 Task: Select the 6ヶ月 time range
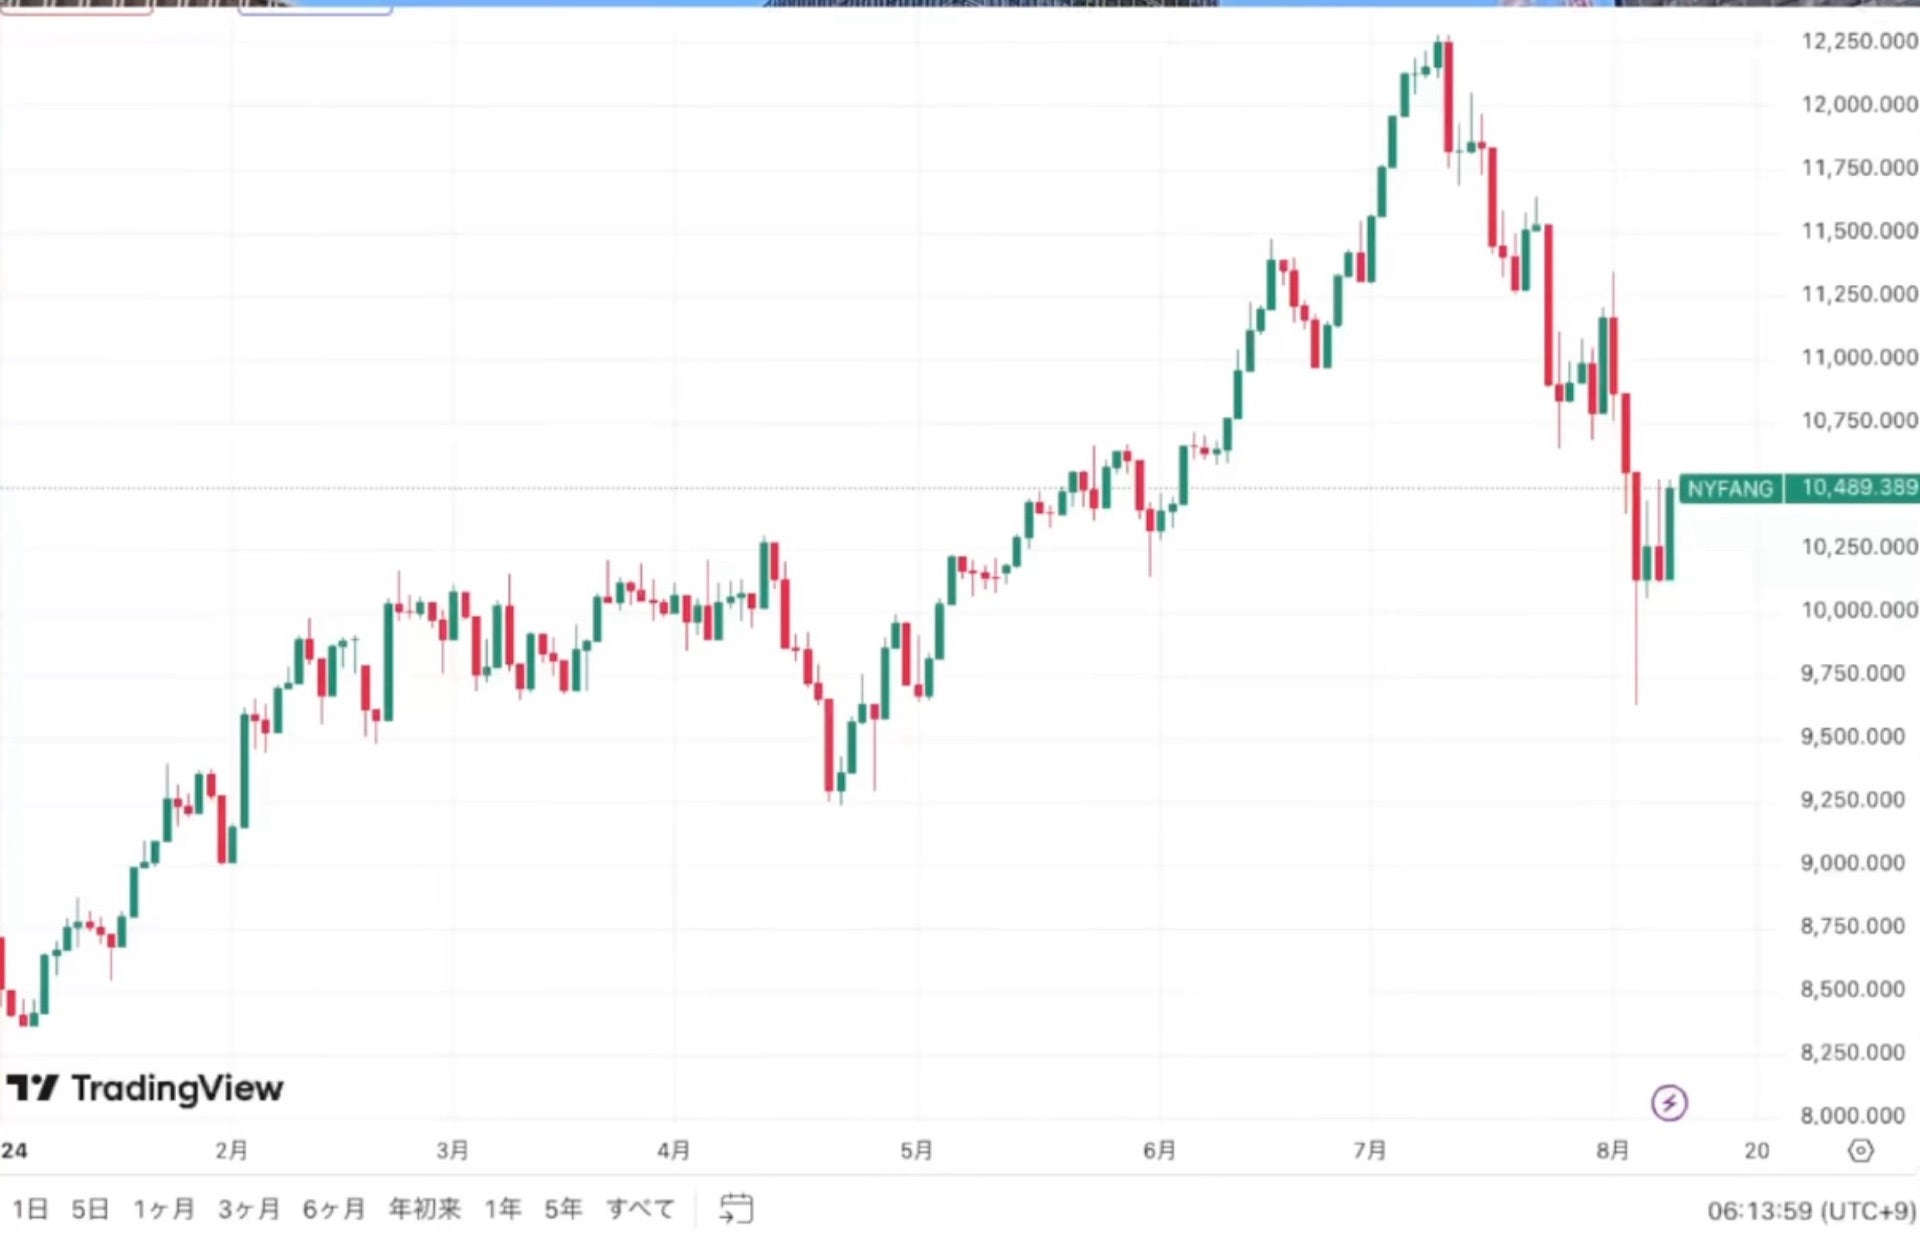point(334,1209)
